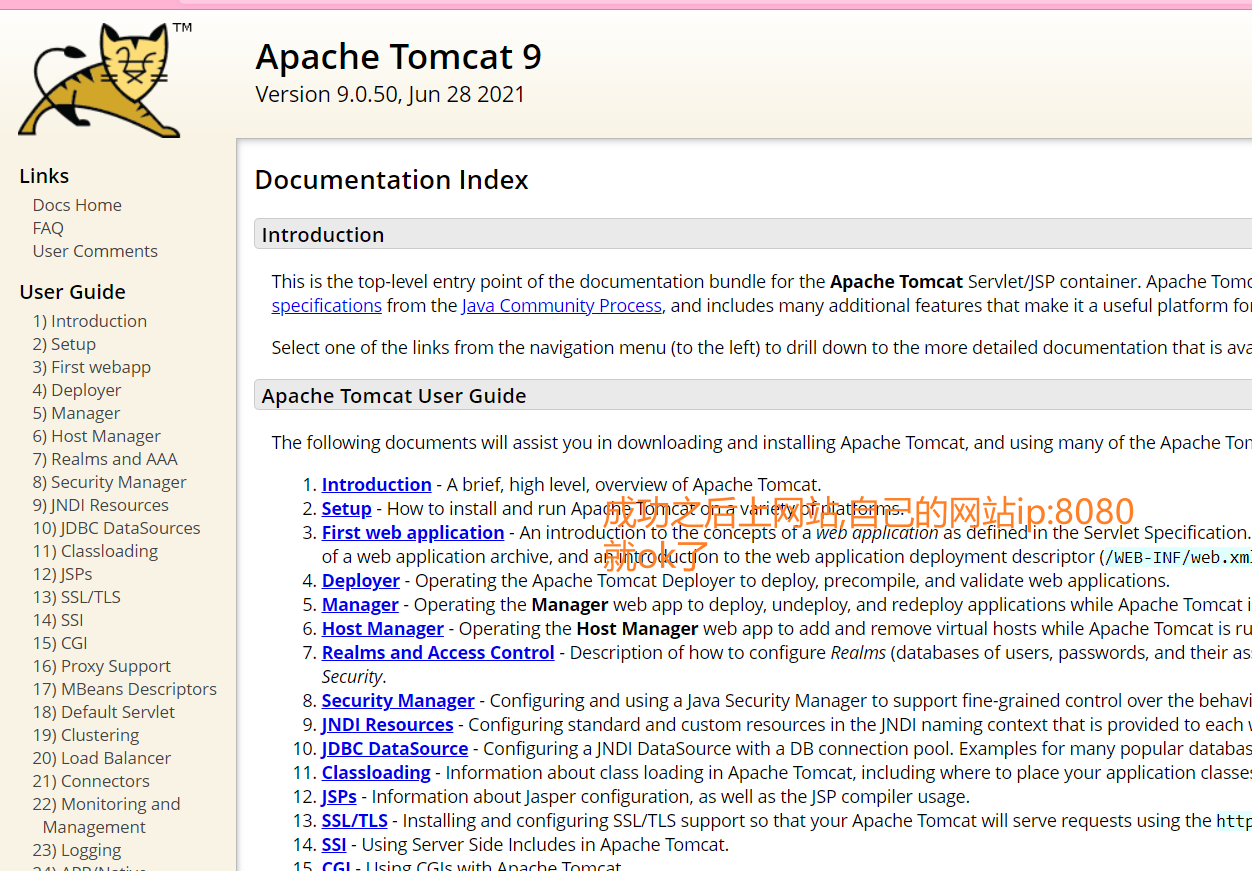Go to '6) Host Manager' in sidebar

(x=97, y=436)
